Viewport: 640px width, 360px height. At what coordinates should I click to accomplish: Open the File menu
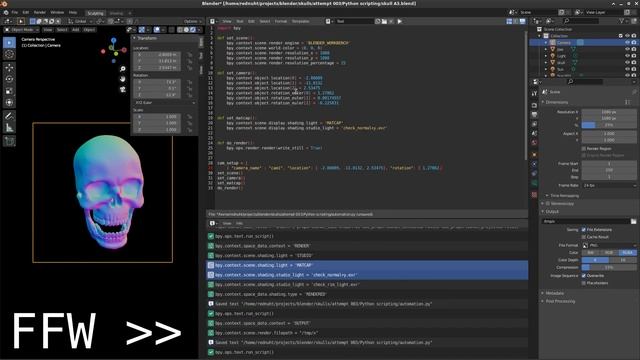tap(15, 13)
